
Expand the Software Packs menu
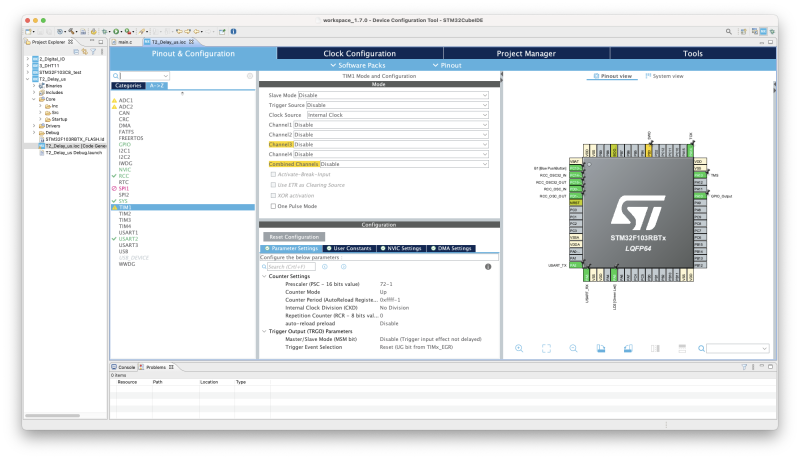358,65
